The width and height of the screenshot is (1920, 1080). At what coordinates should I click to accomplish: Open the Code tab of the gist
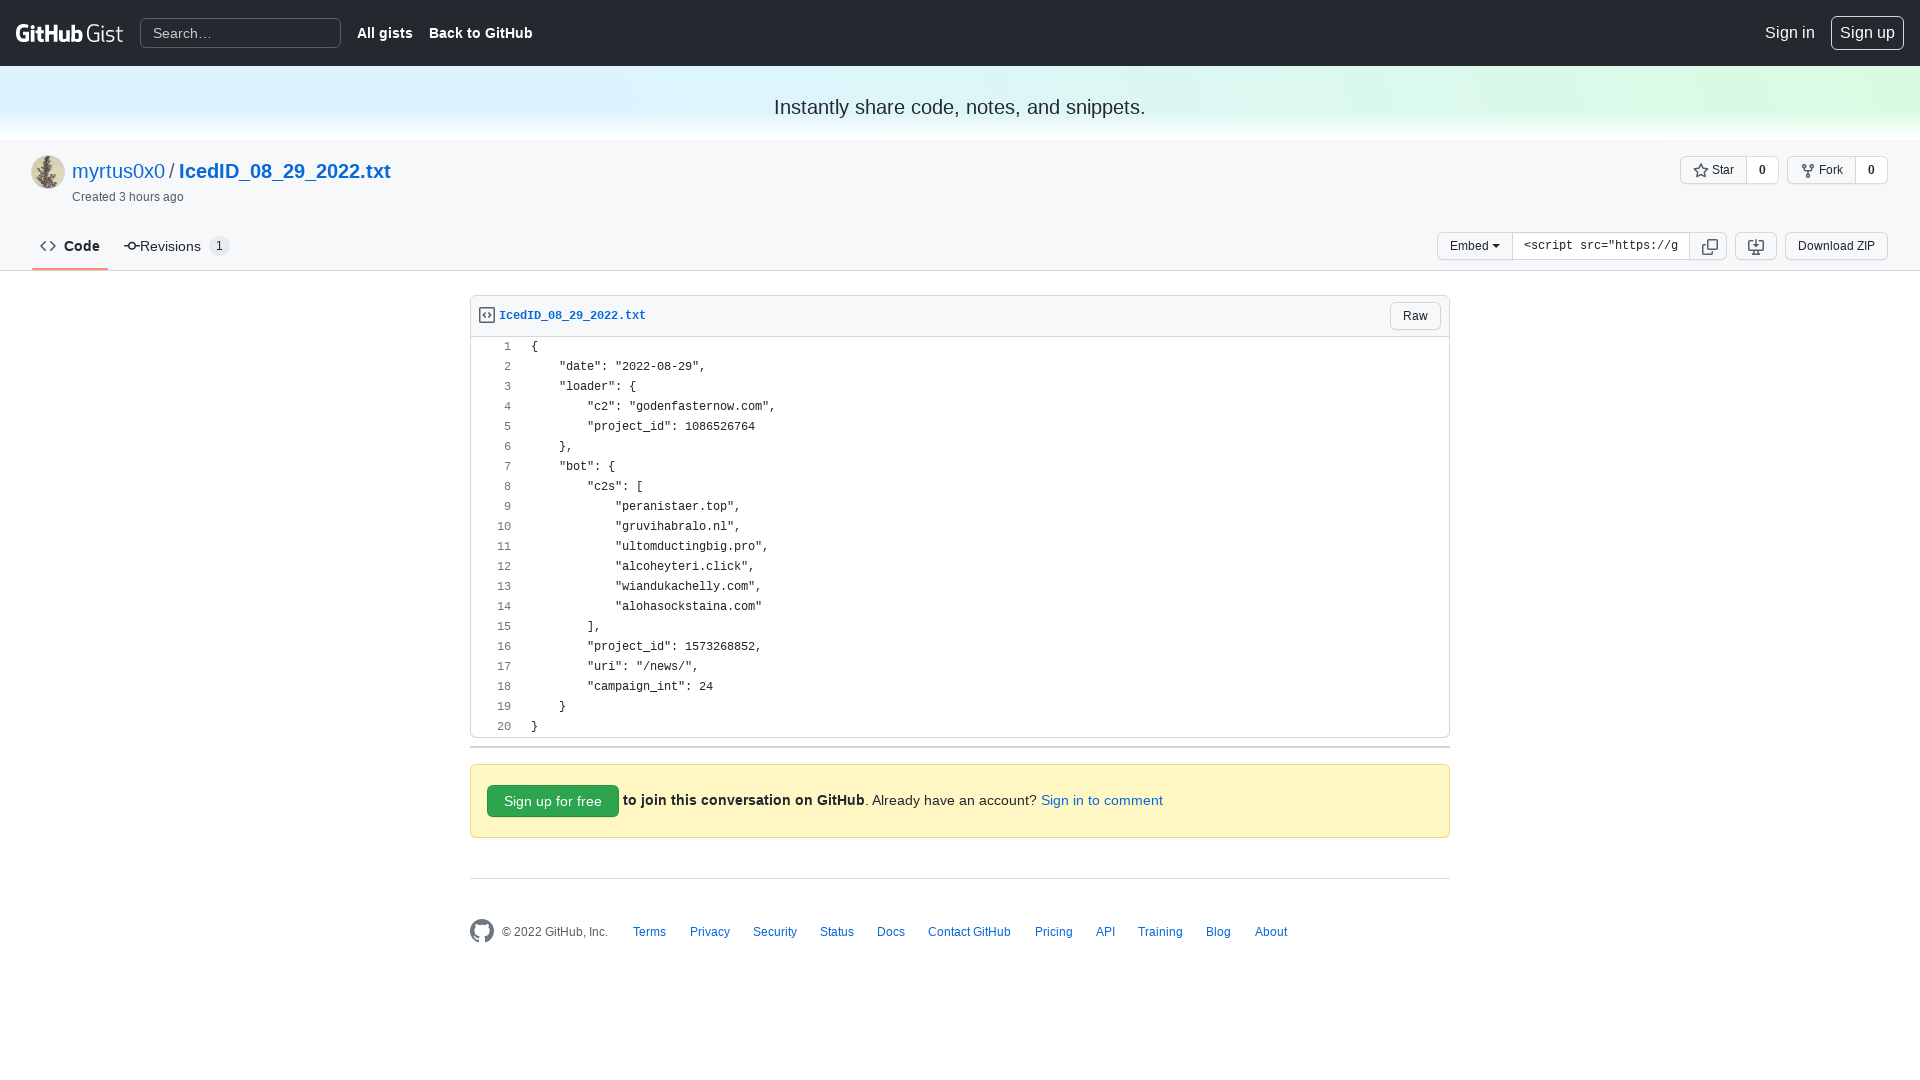[70, 246]
